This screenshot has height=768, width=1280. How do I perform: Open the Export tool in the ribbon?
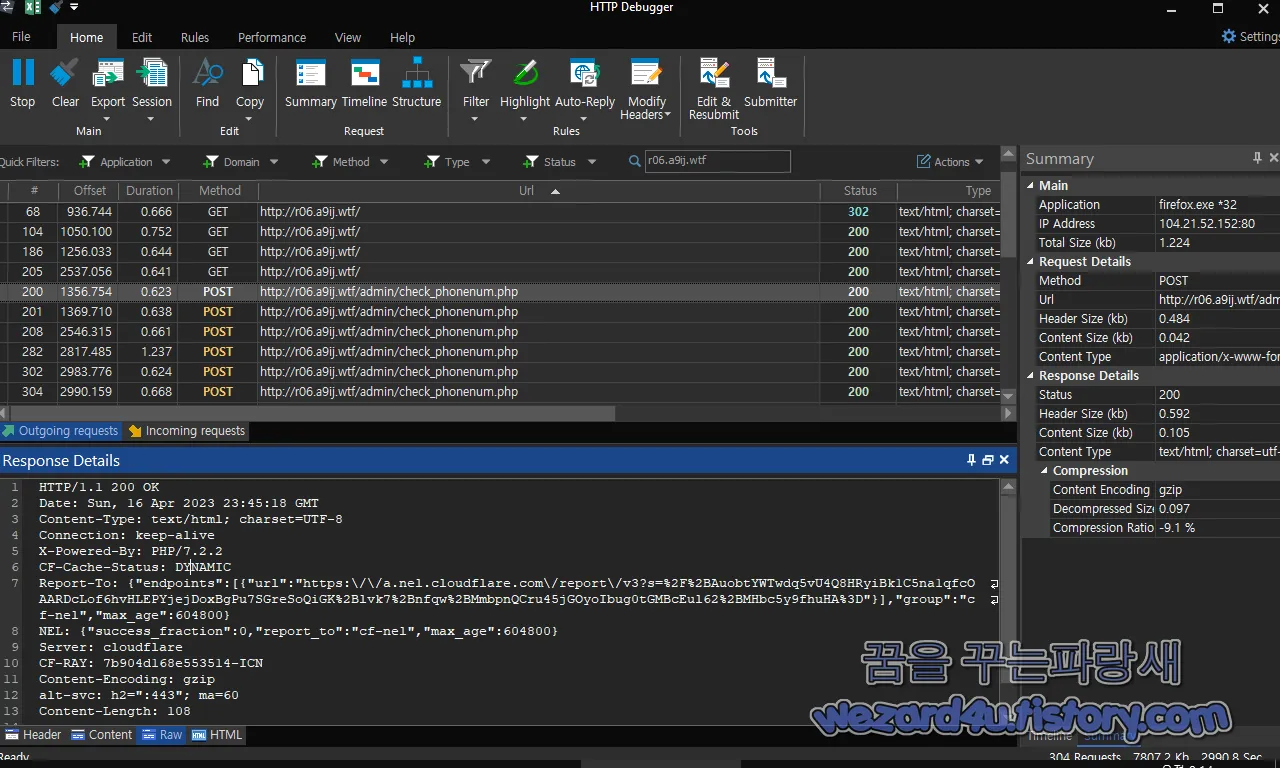(x=108, y=90)
